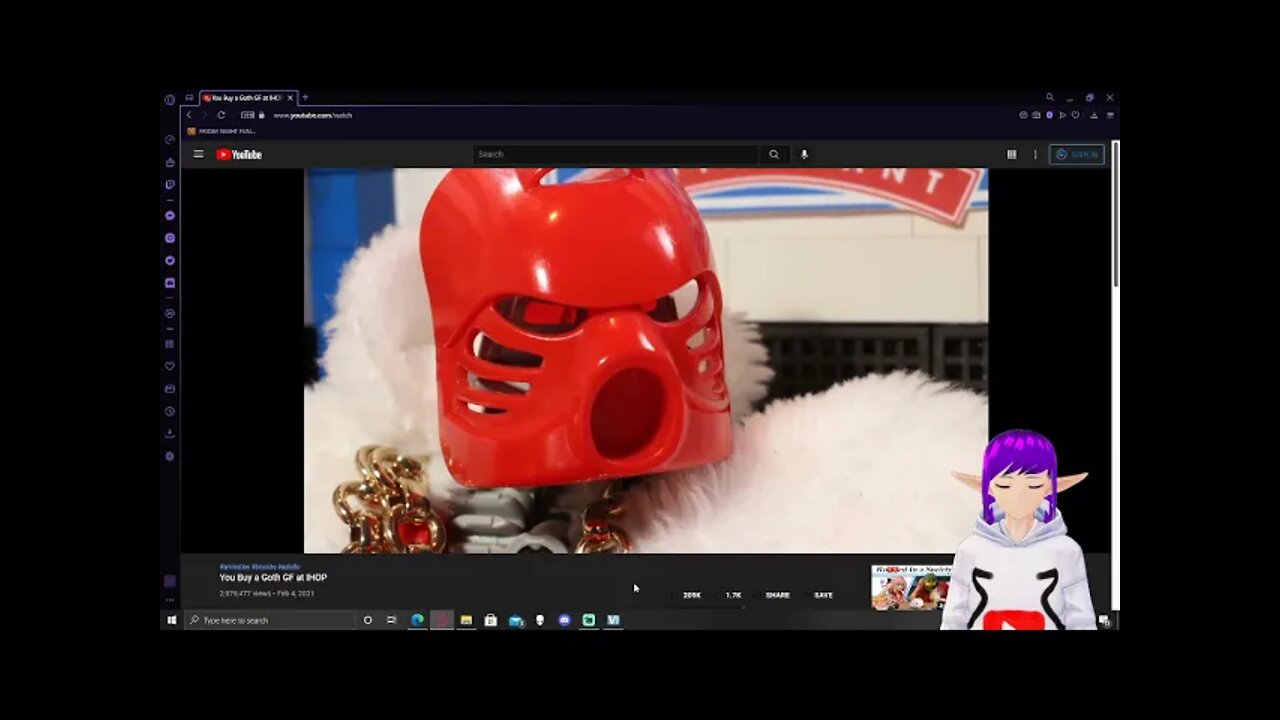1280x720 pixels.
Task: Open File Explorer from the taskbar
Action: point(466,620)
